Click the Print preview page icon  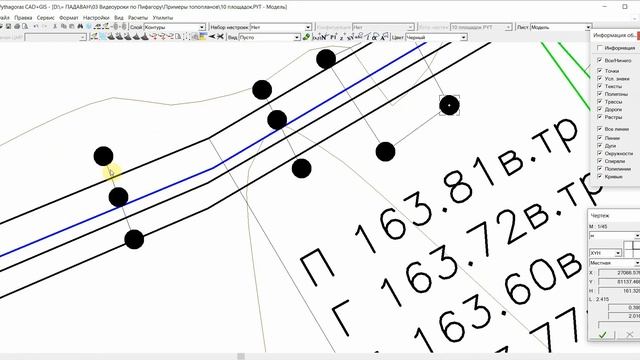(25, 27)
